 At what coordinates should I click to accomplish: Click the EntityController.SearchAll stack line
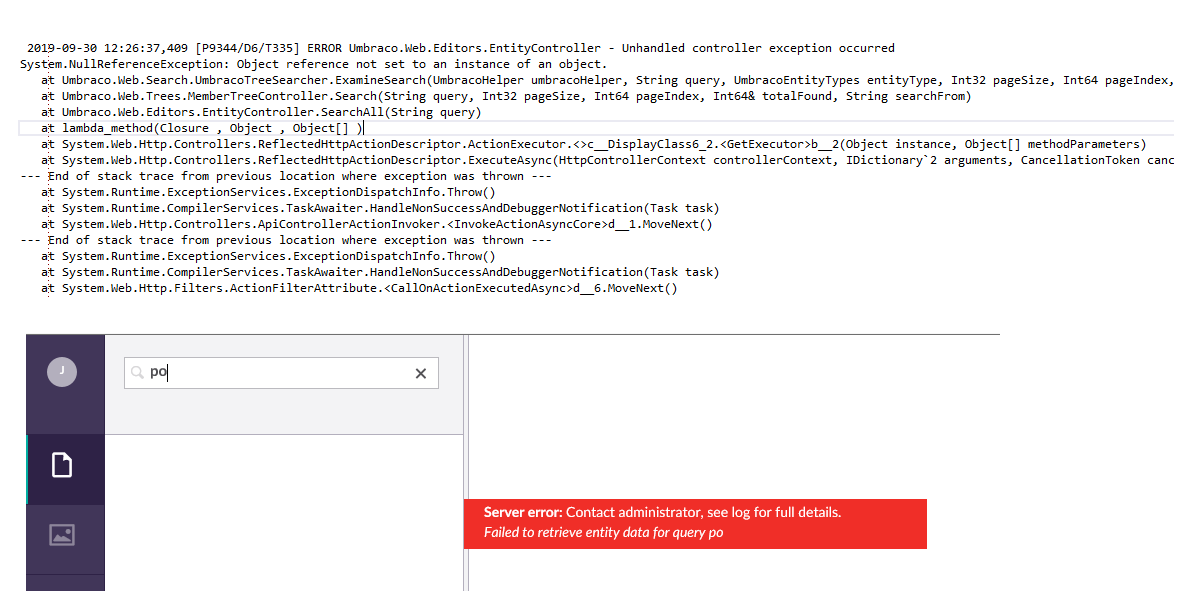coord(261,112)
